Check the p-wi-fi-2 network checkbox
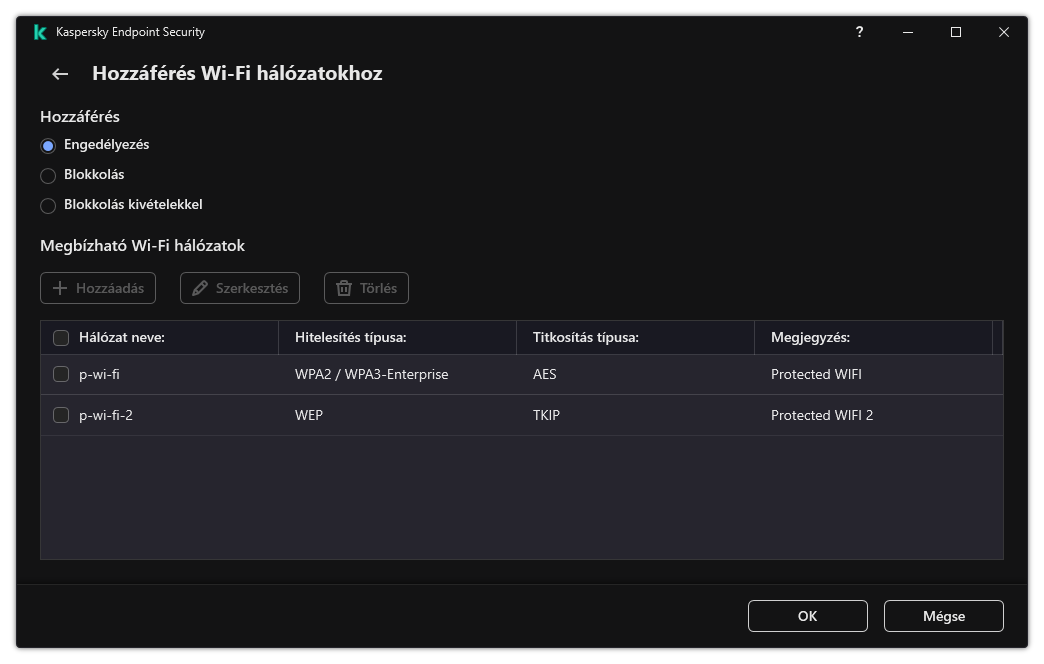The height and width of the screenshot is (664, 1044). click(x=61, y=415)
